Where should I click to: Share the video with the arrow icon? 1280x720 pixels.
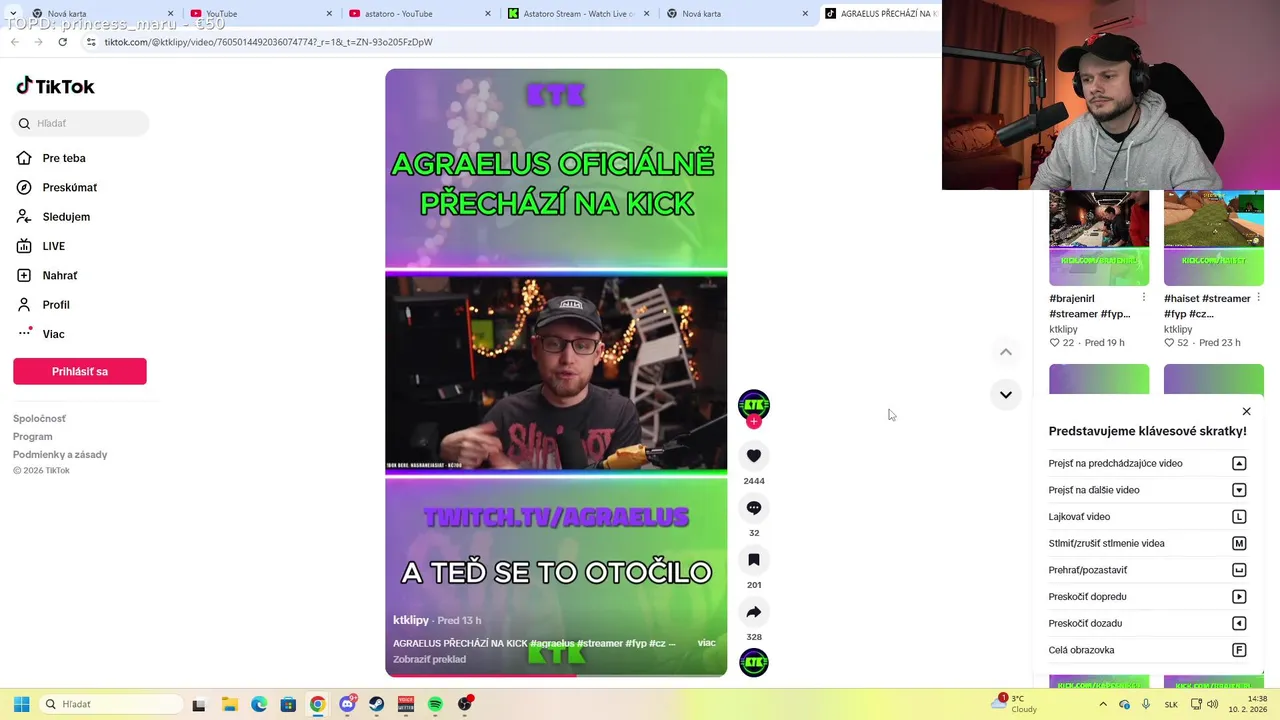coord(754,612)
